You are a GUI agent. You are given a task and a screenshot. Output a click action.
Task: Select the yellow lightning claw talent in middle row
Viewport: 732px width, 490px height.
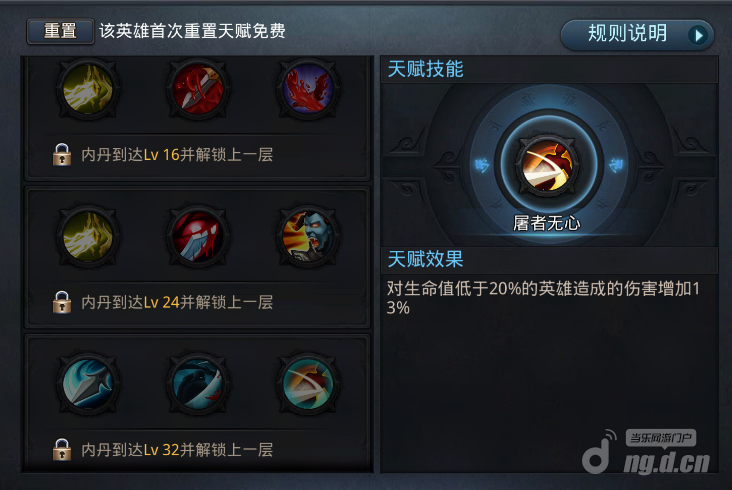pyautogui.click(x=88, y=236)
